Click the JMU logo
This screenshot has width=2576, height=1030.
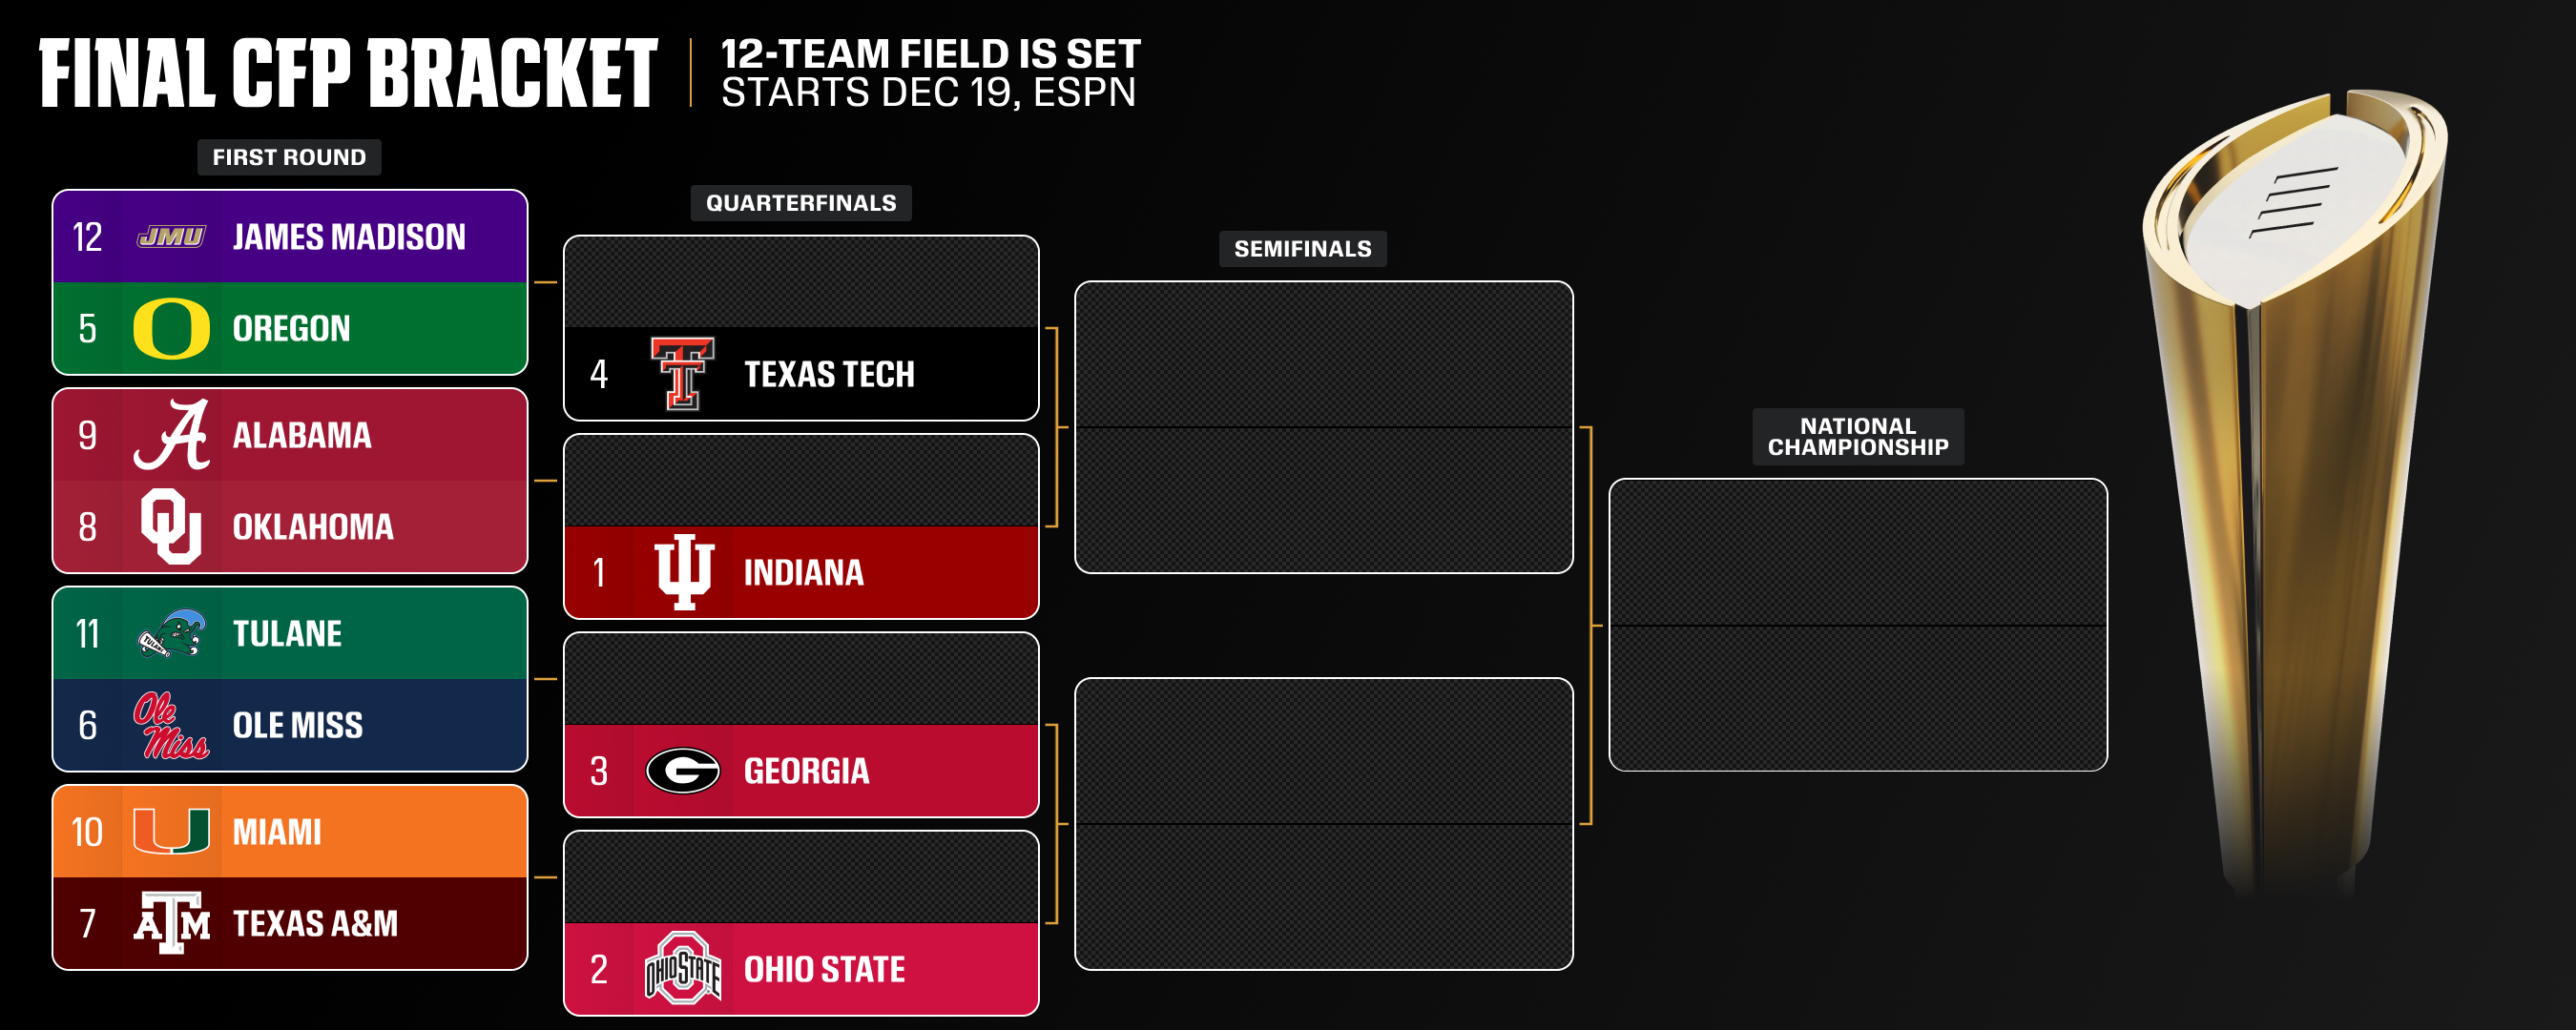tap(171, 237)
